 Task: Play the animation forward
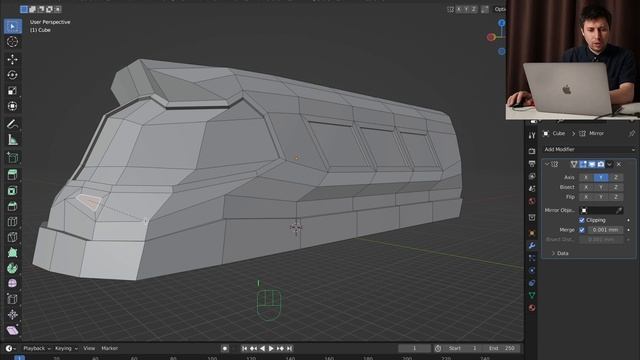pyautogui.click(x=271, y=349)
